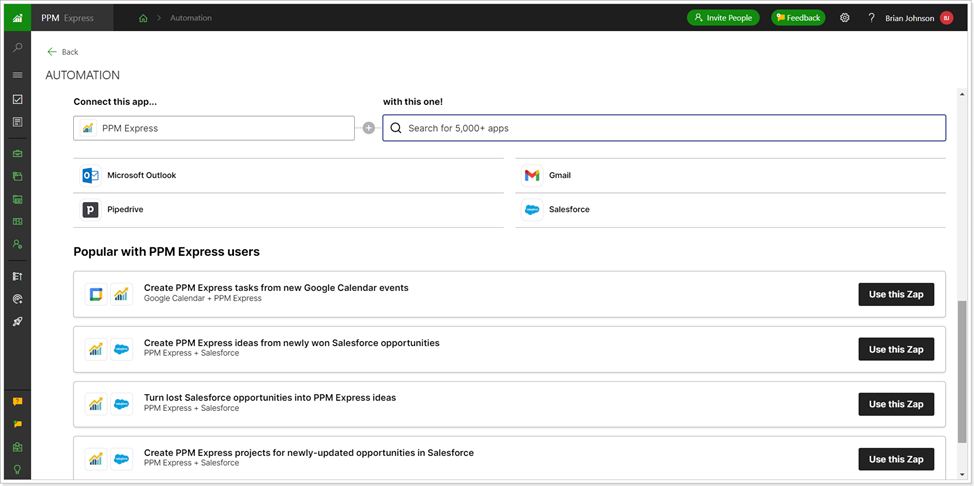Click the Gmail app icon

[532, 176]
